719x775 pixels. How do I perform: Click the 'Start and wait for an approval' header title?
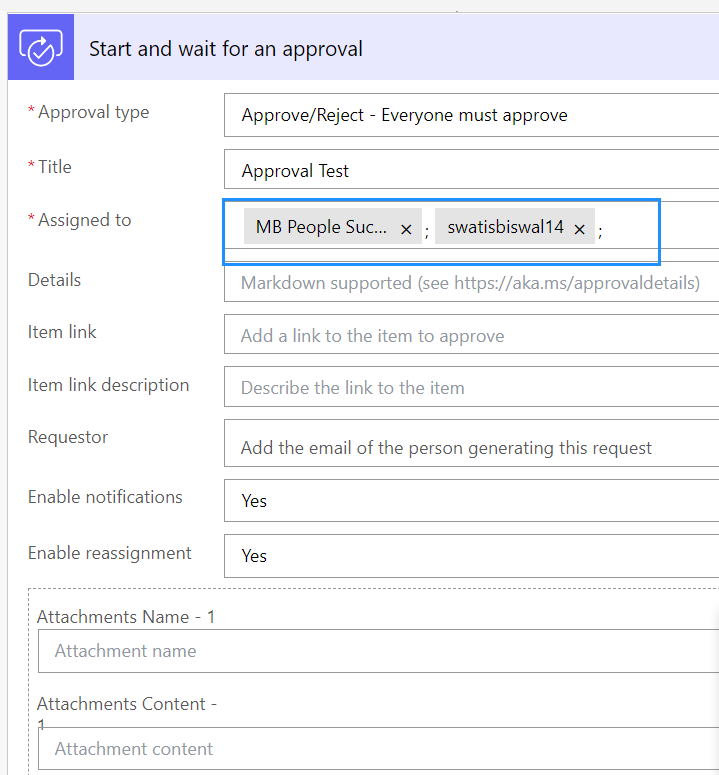click(x=226, y=49)
